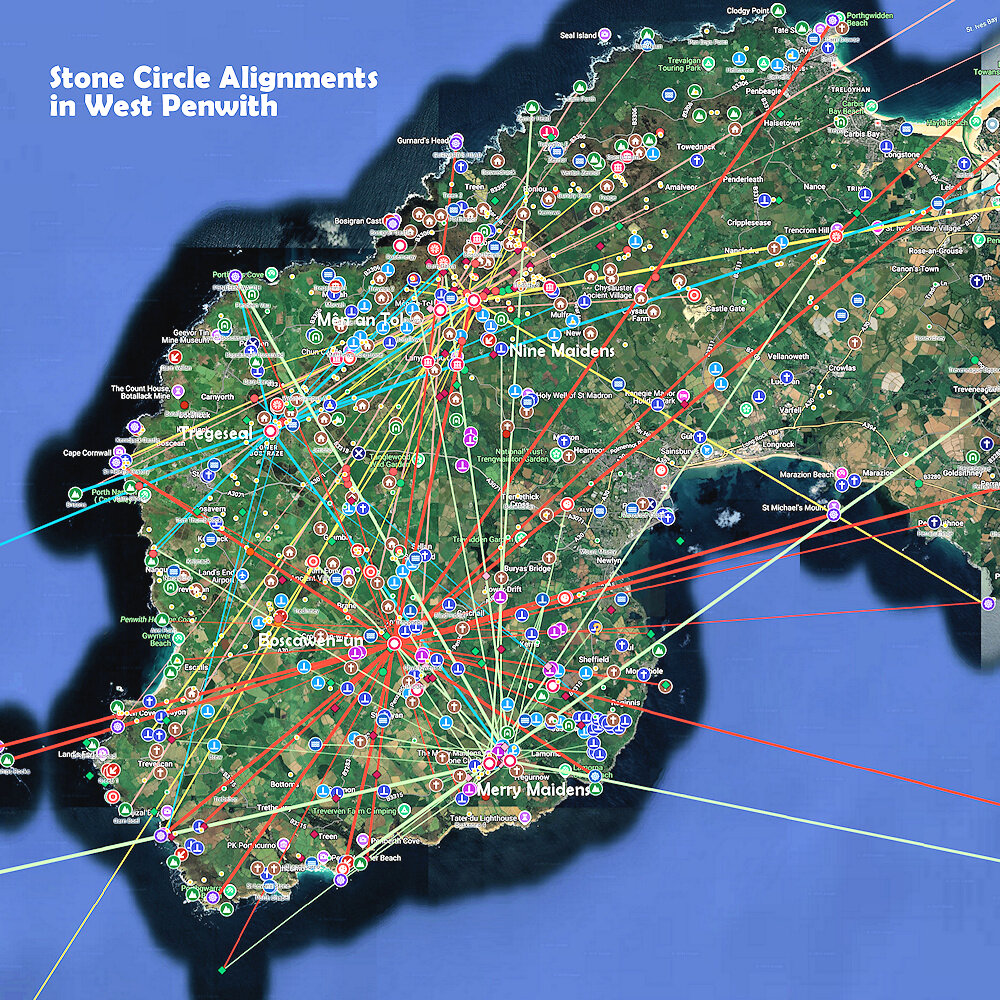Select the Amalveor place label

pyautogui.click(x=680, y=187)
